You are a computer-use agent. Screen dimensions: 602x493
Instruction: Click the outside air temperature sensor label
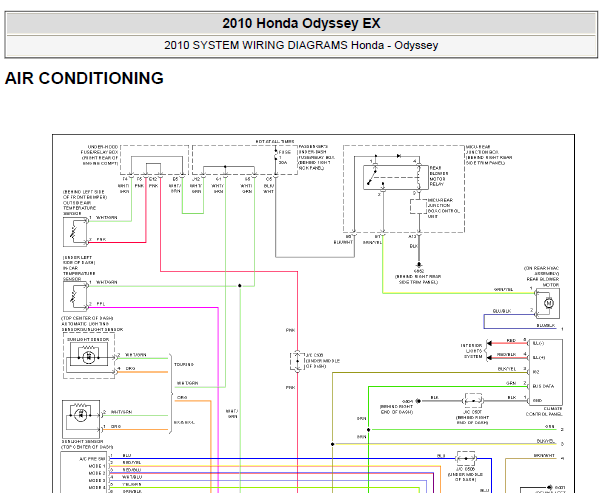[85, 202]
